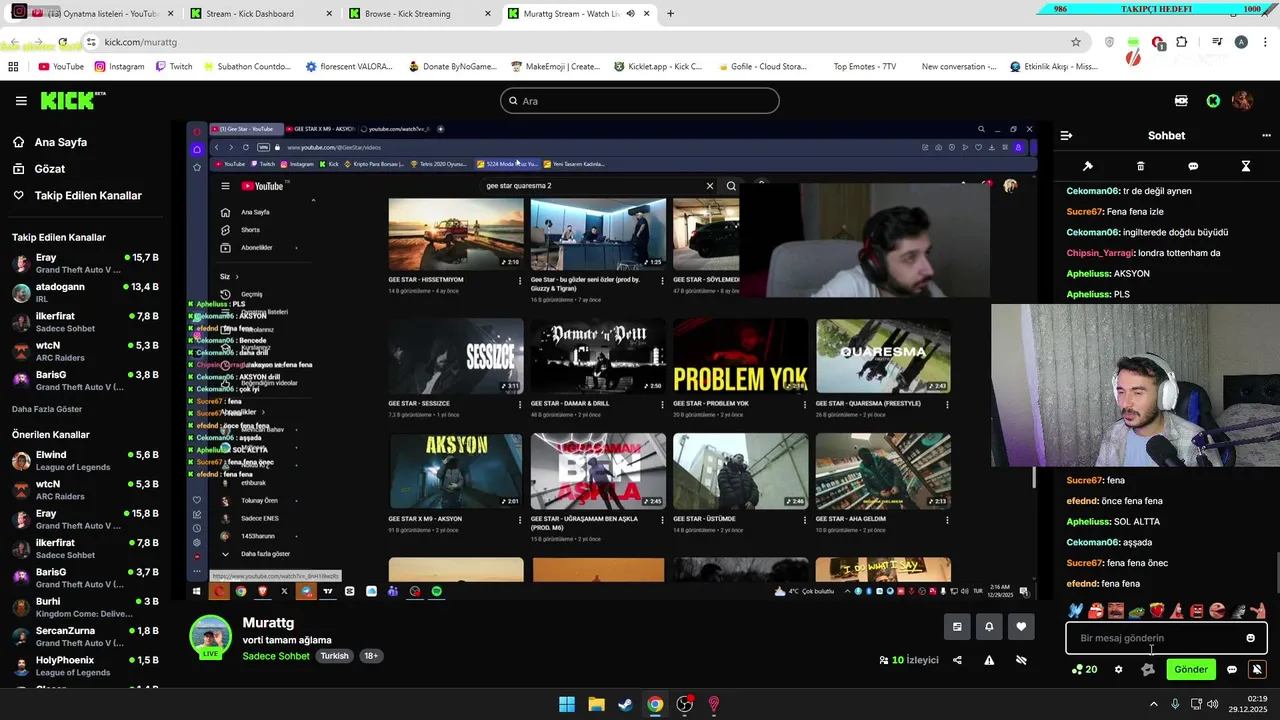This screenshot has width=1280, height=720.
Task: Open Eray's Grand Theft Auto channel in followed list
Action: click(x=85, y=263)
